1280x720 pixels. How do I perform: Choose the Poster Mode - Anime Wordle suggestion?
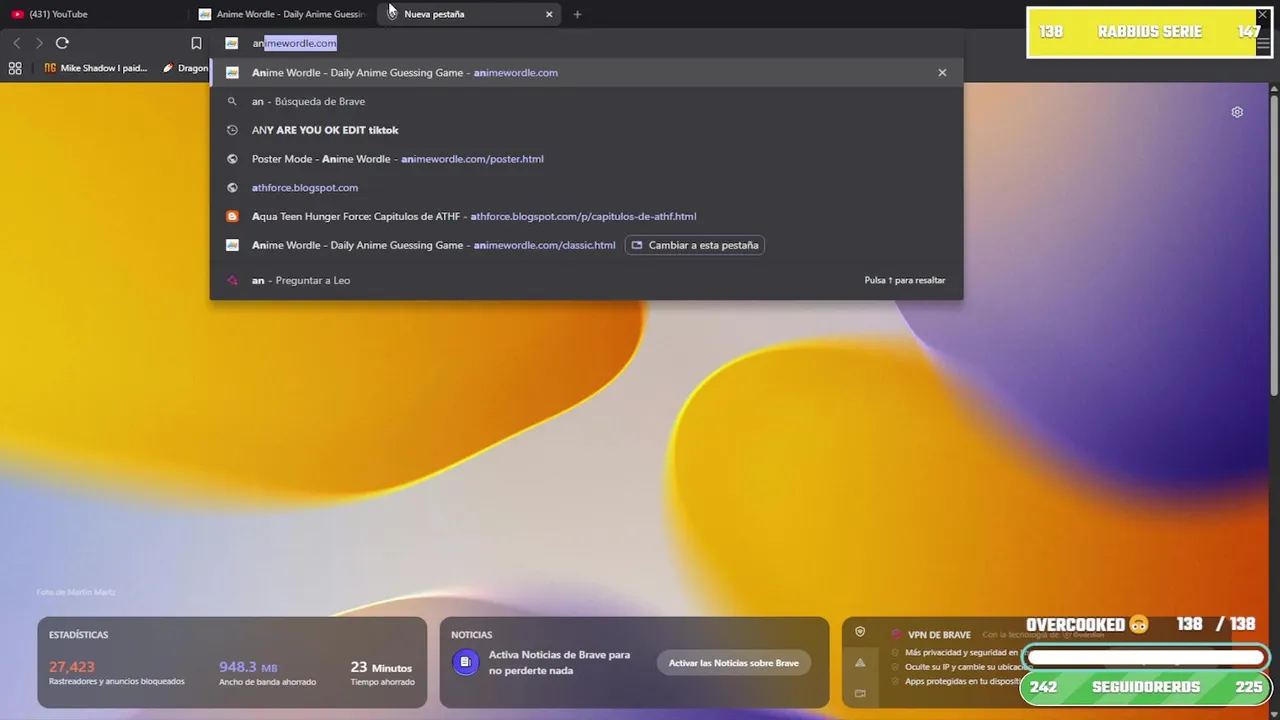coord(586,159)
